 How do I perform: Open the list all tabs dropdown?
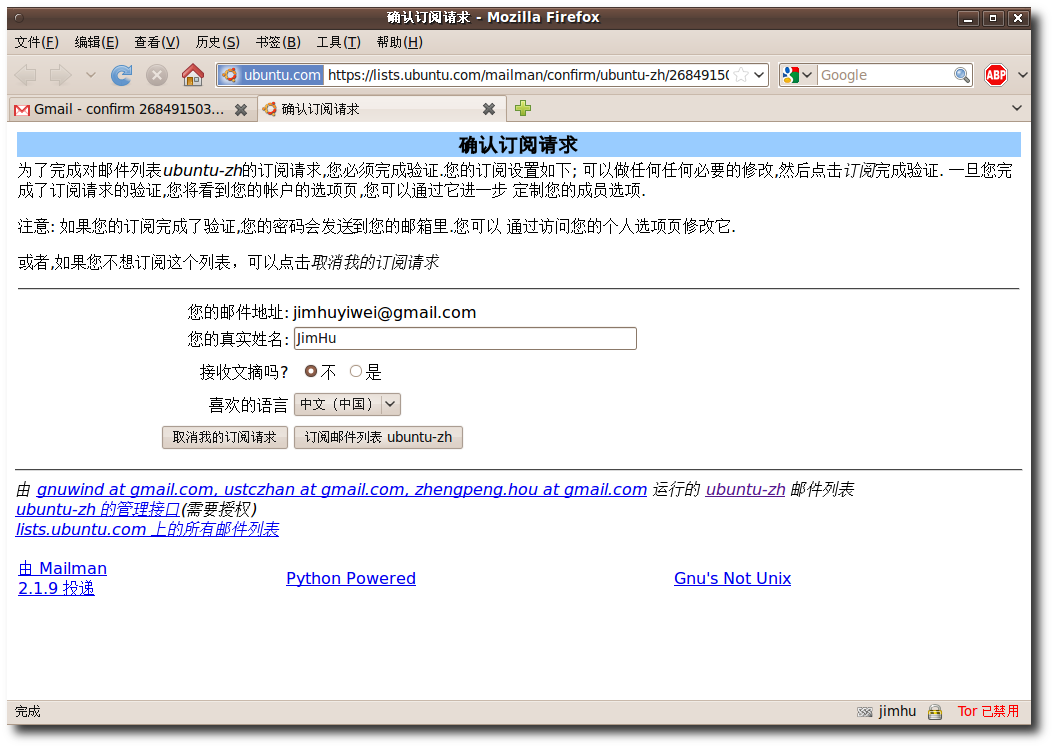tap(1016, 108)
